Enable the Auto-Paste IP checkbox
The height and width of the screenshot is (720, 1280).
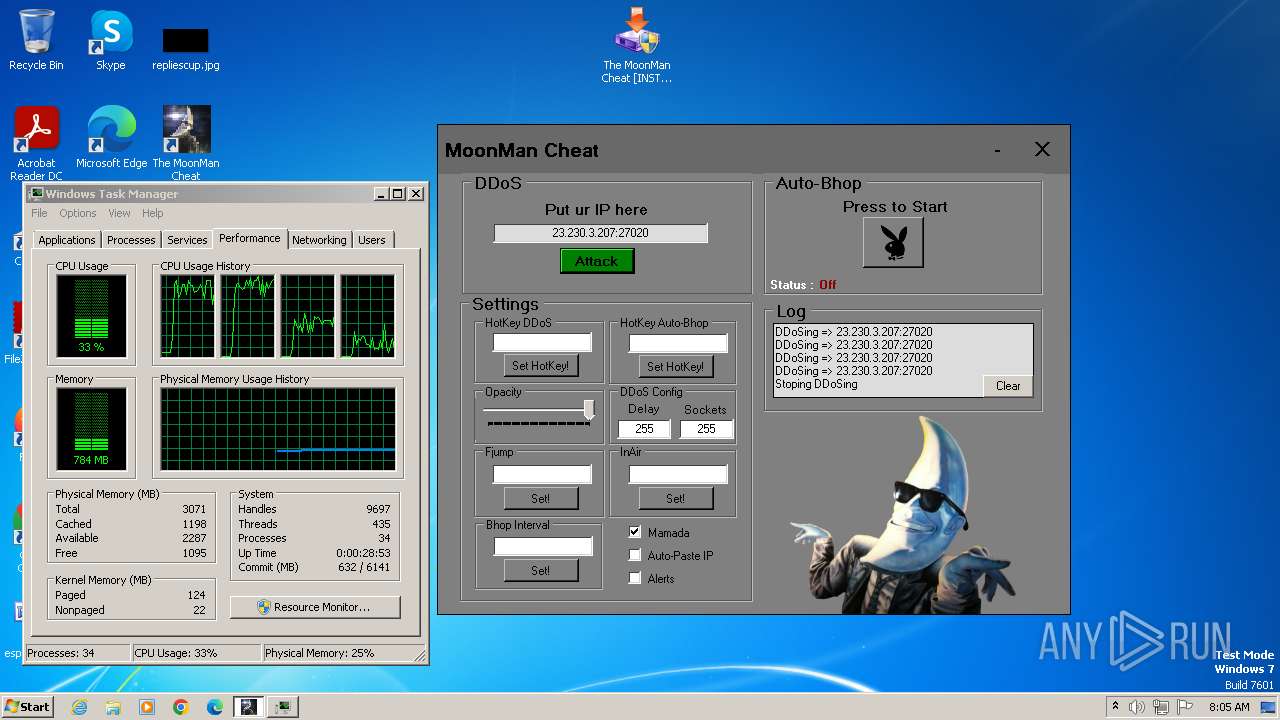(634, 555)
